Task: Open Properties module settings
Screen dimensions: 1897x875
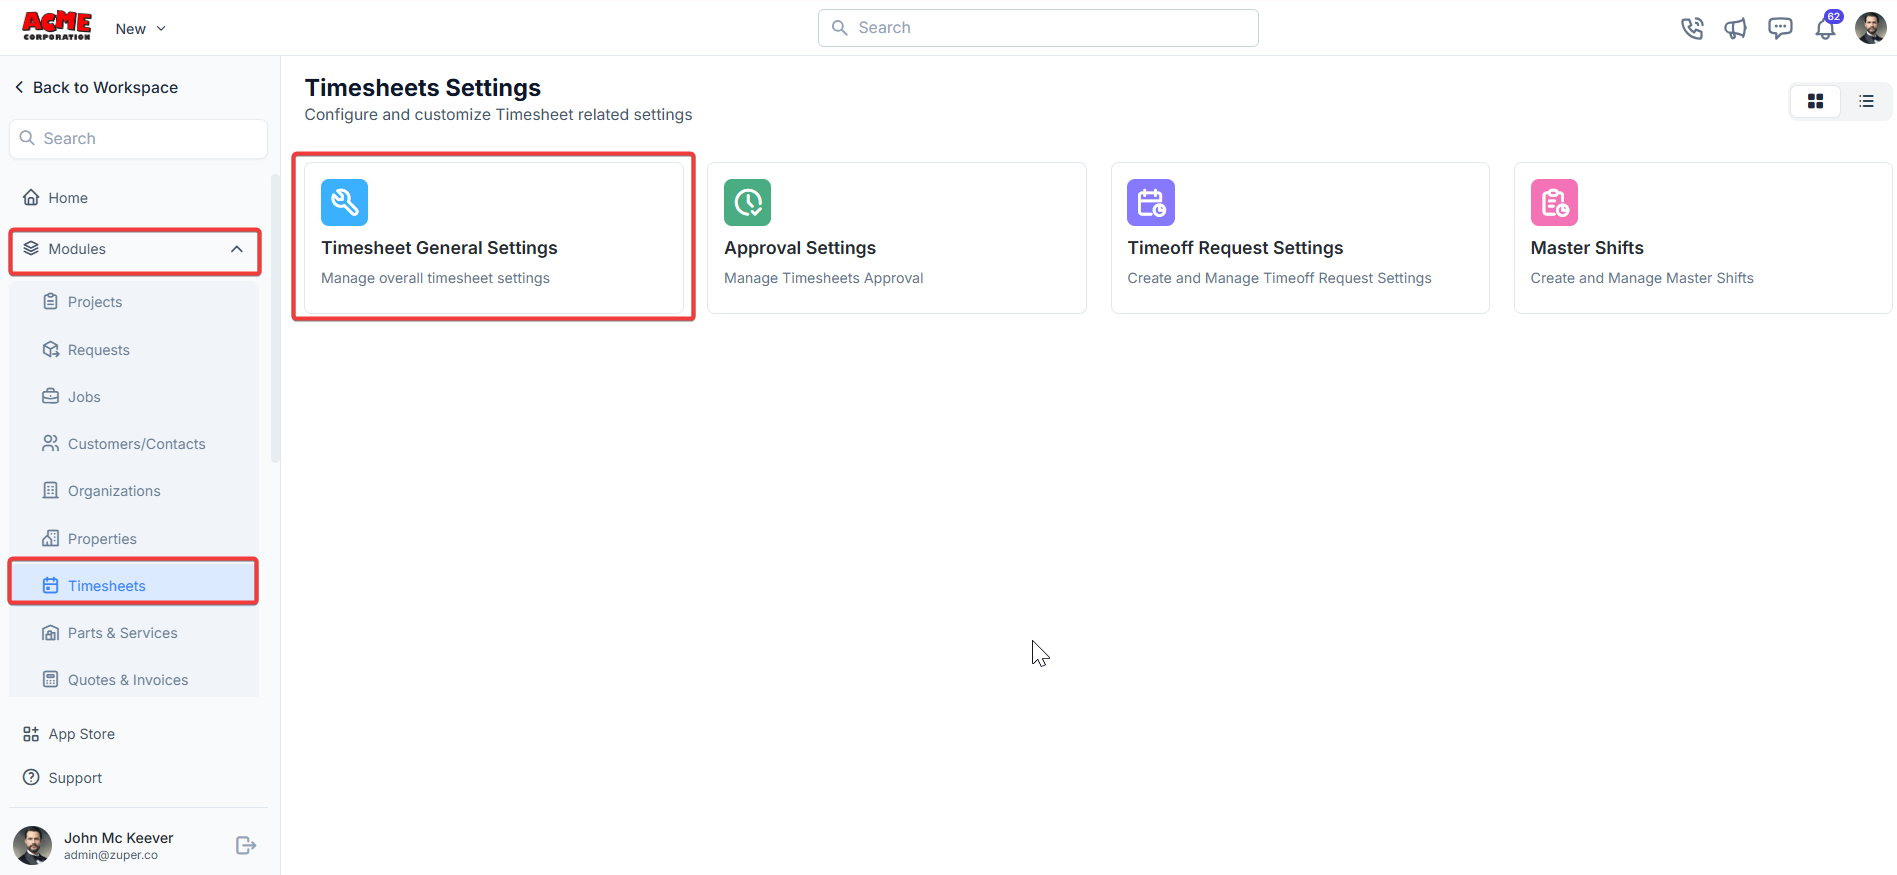Action: (134, 539)
